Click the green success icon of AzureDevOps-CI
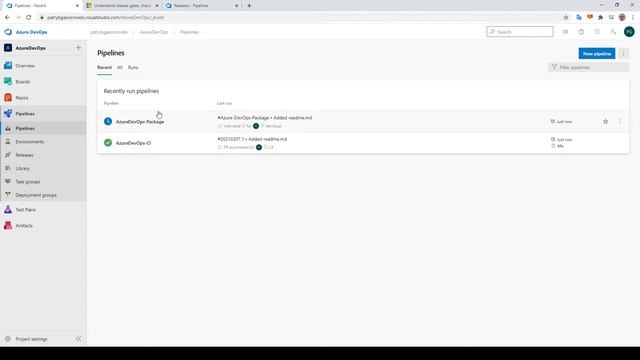The image size is (640, 360). pos(108,142)
